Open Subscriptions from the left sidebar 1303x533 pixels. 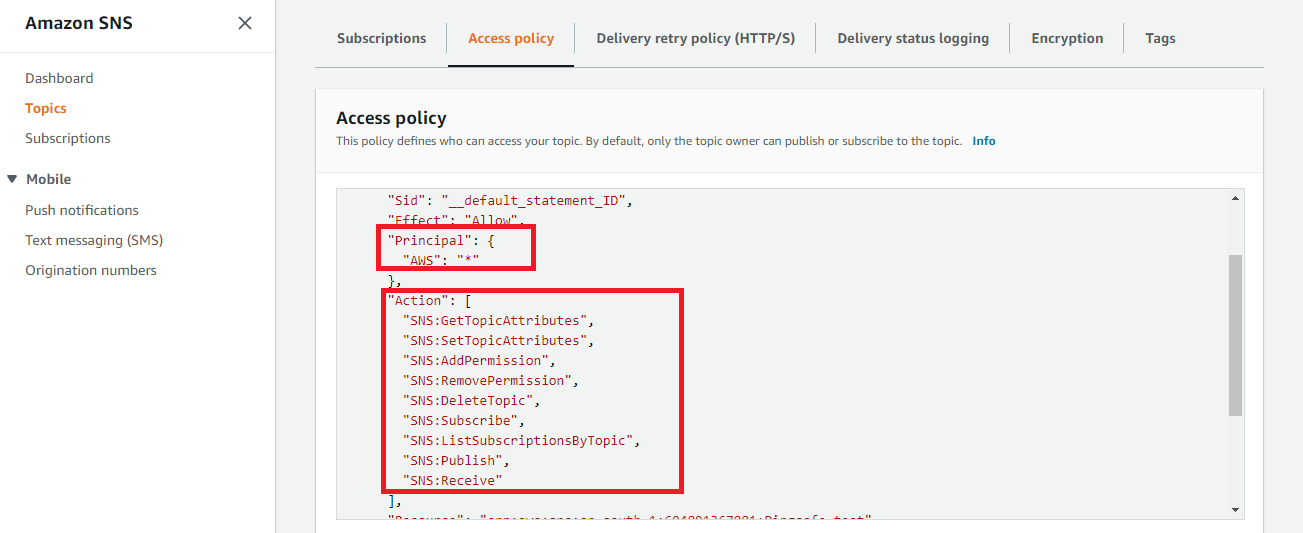(68, 138)
